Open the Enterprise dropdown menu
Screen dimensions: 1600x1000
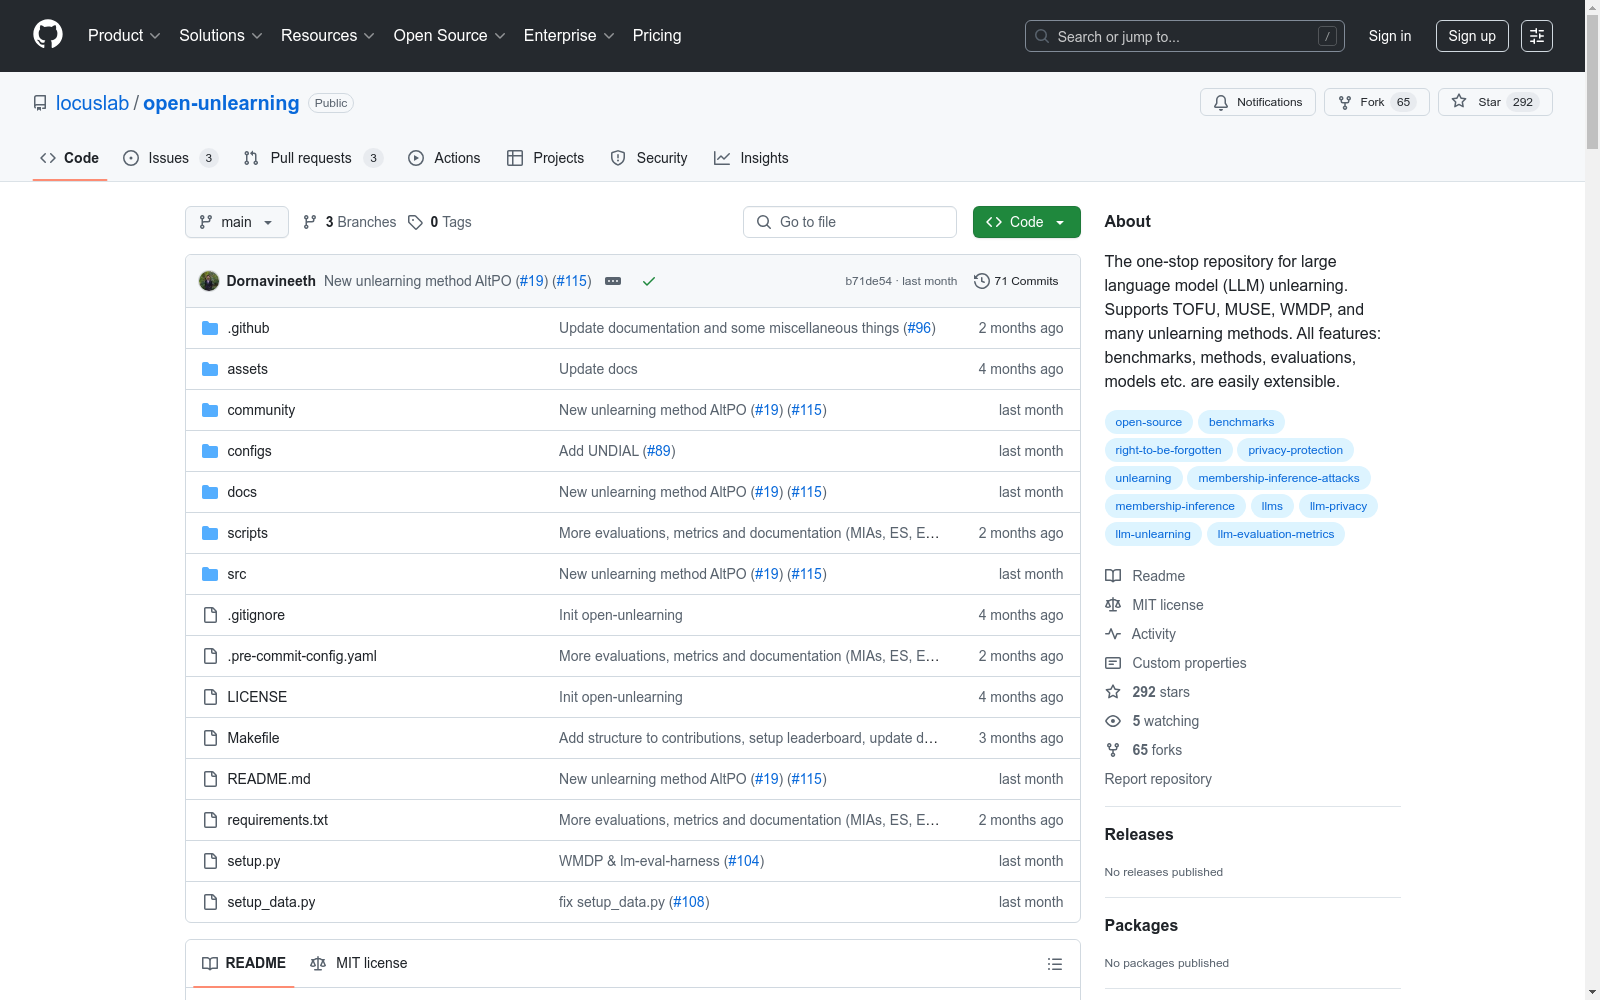(570, 36)
